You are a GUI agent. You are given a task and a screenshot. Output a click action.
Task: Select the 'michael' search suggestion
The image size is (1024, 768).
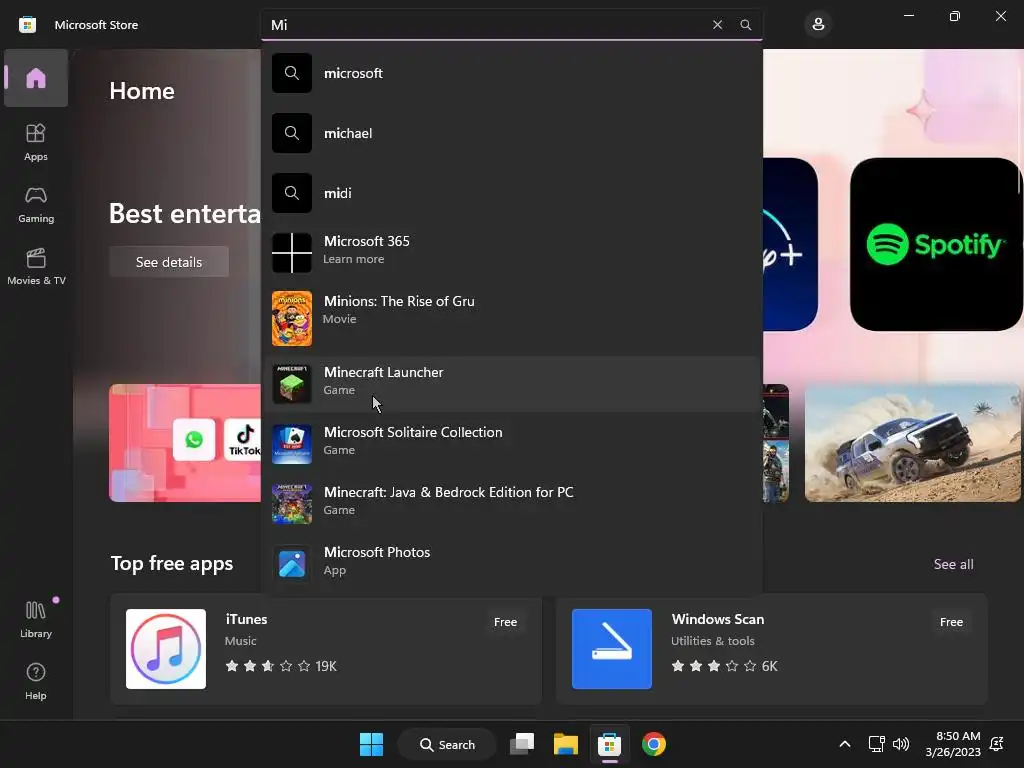point(511,133)
